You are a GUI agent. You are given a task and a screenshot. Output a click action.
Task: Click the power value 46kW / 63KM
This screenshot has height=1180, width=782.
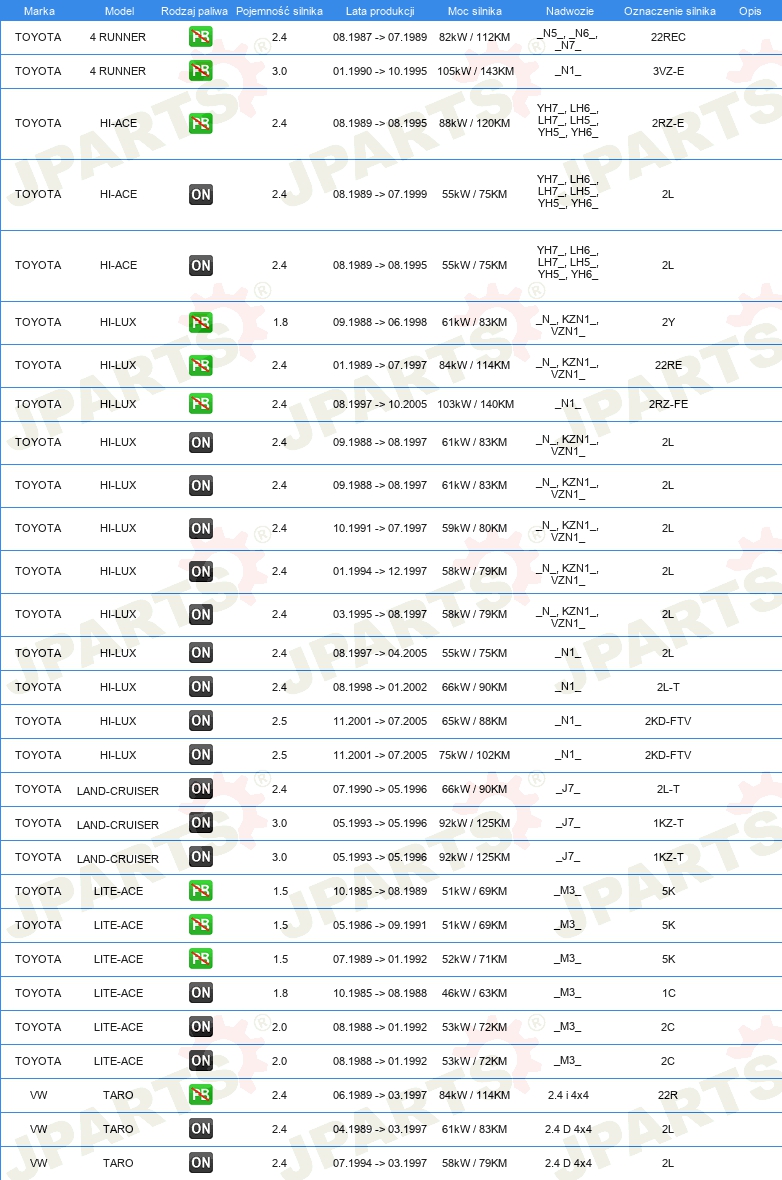coord(475,993)
